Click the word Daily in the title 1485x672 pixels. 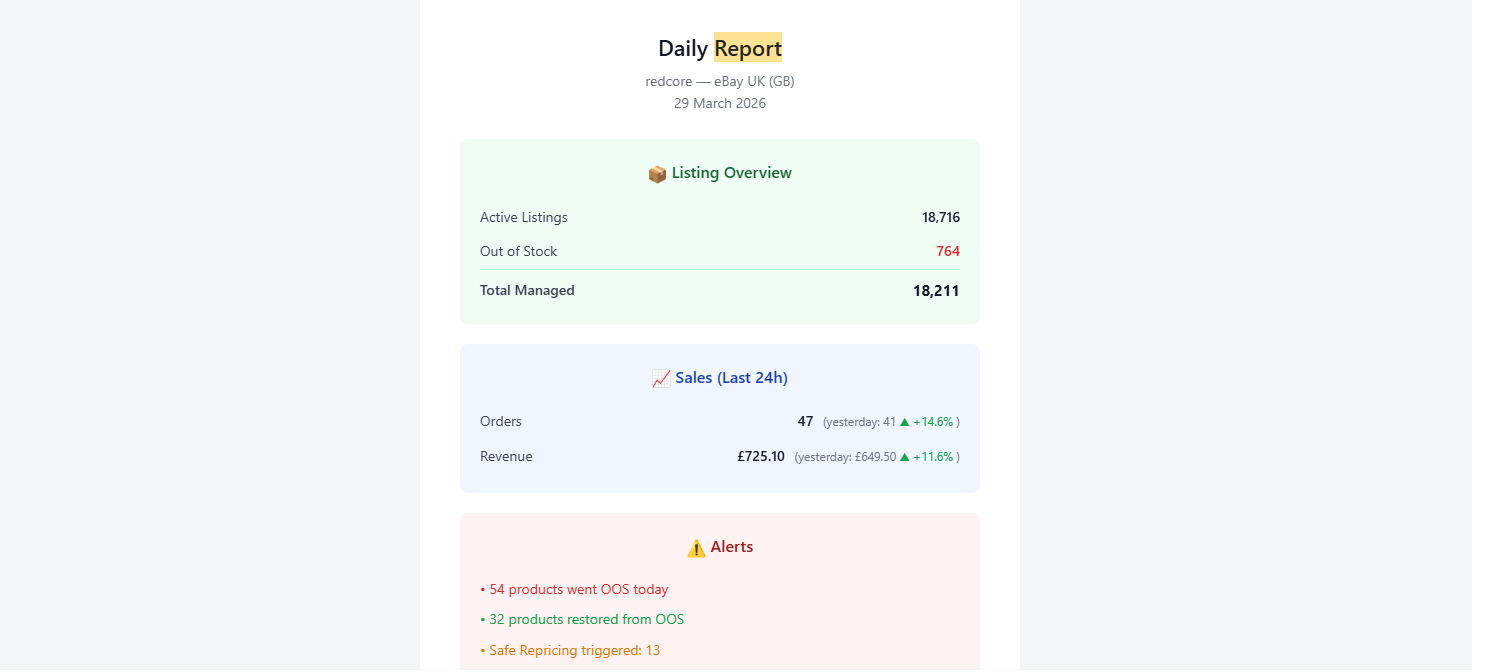tap(683, 48)
